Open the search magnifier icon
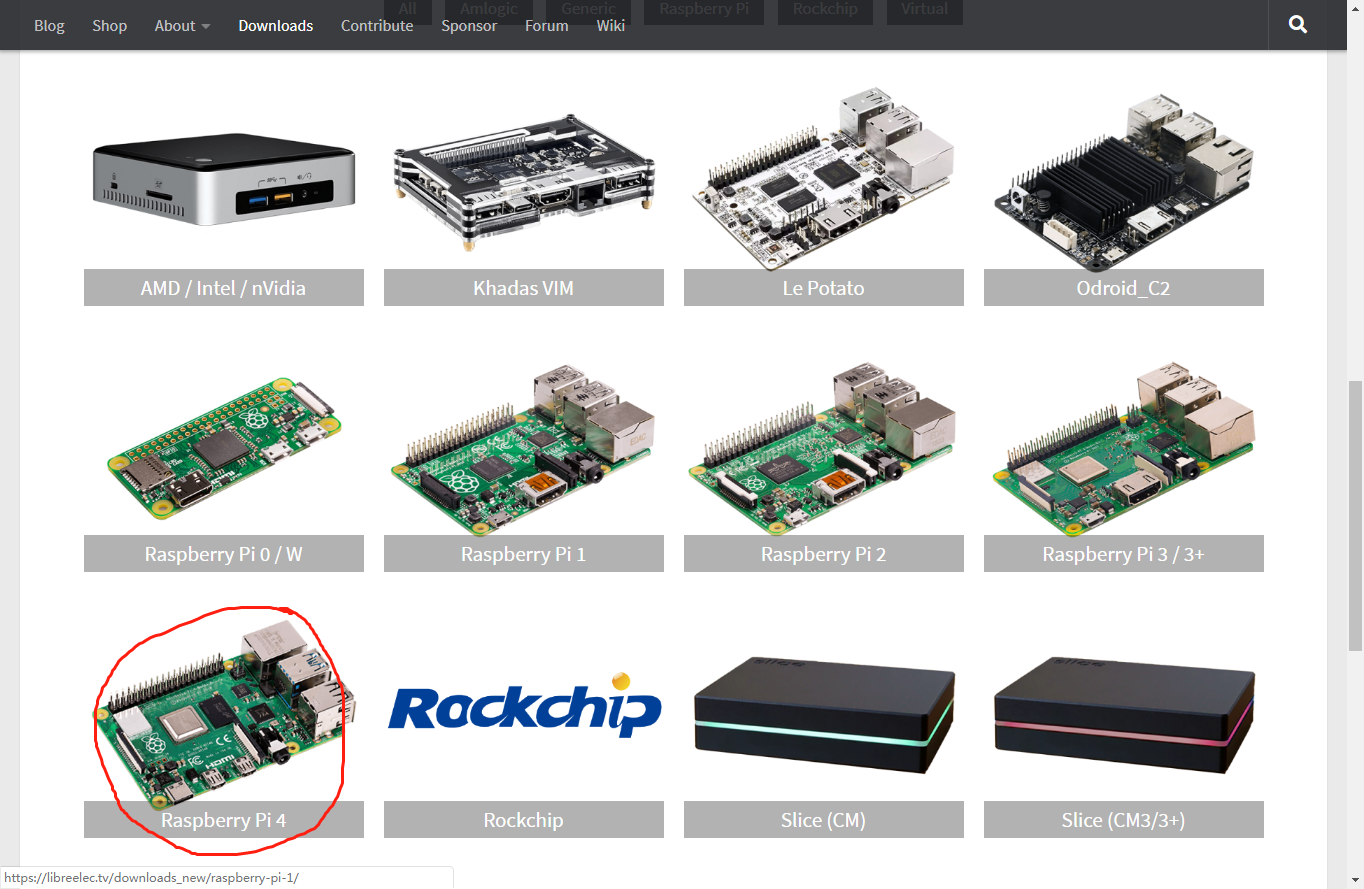1364x889 pixels. (1298, 25)
